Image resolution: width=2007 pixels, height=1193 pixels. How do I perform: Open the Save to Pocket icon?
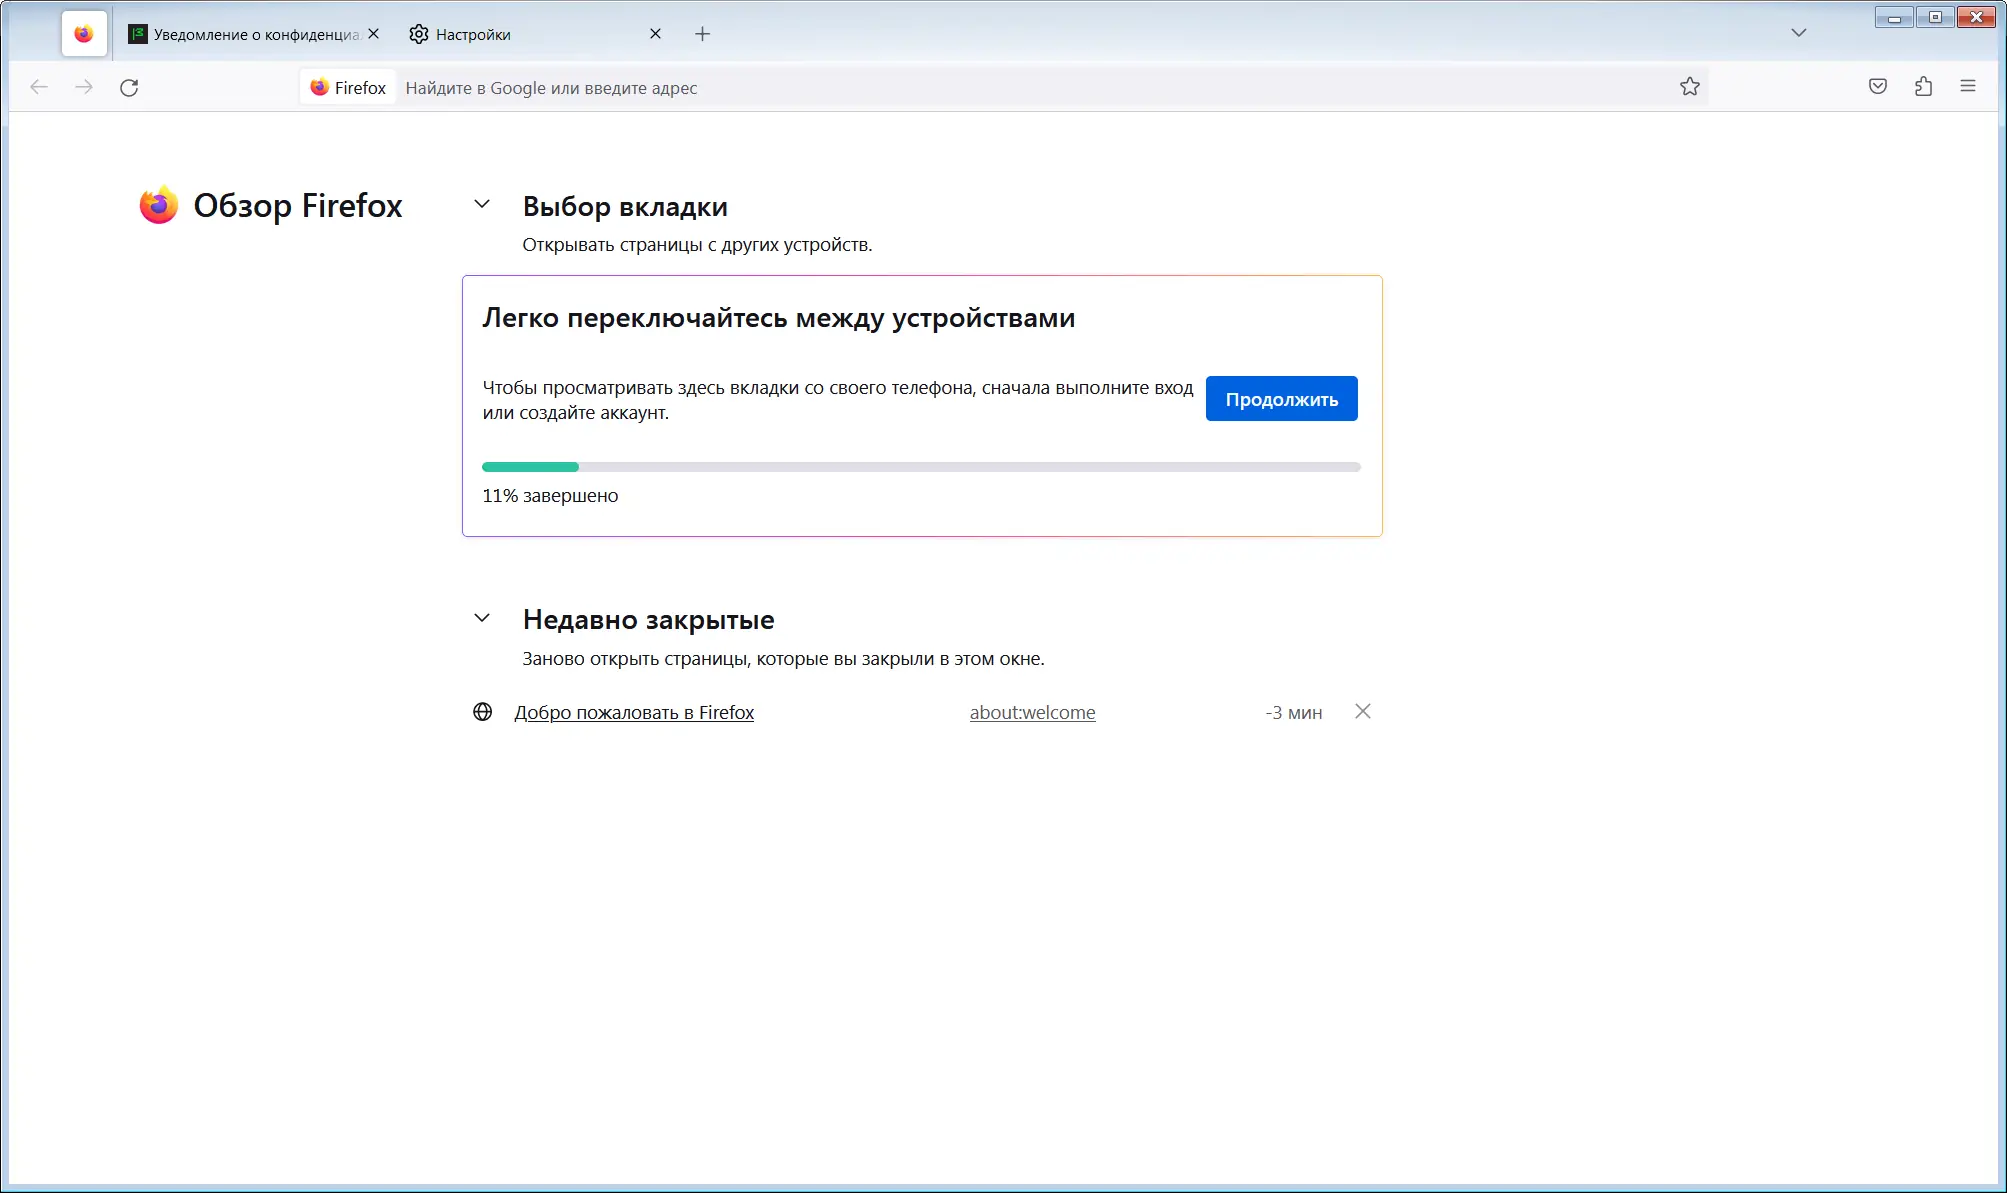click(1877, 87)
